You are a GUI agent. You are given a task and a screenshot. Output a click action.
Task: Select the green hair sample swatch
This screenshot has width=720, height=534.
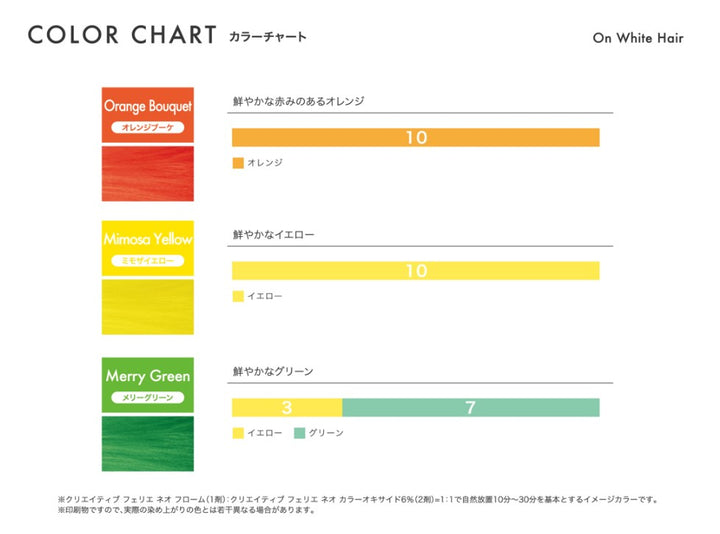pyautogui.click(x=147, y=443)
